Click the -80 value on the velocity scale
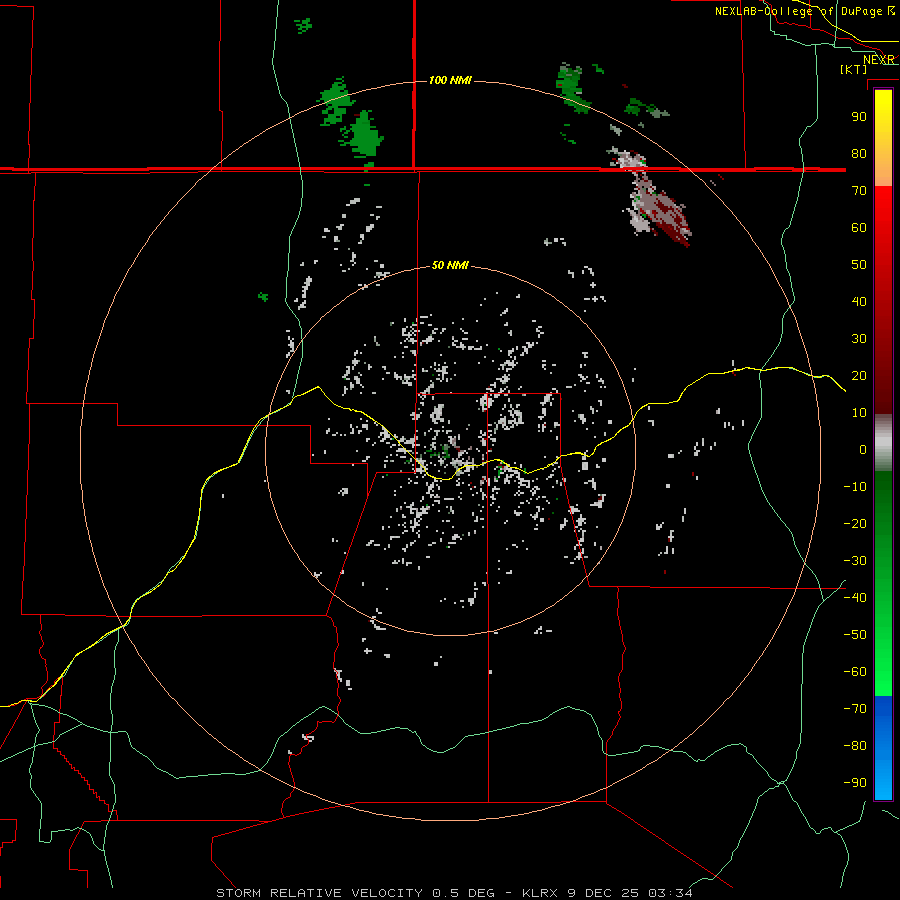The width and height of the screenshot is (900, 900). [855, 746]
